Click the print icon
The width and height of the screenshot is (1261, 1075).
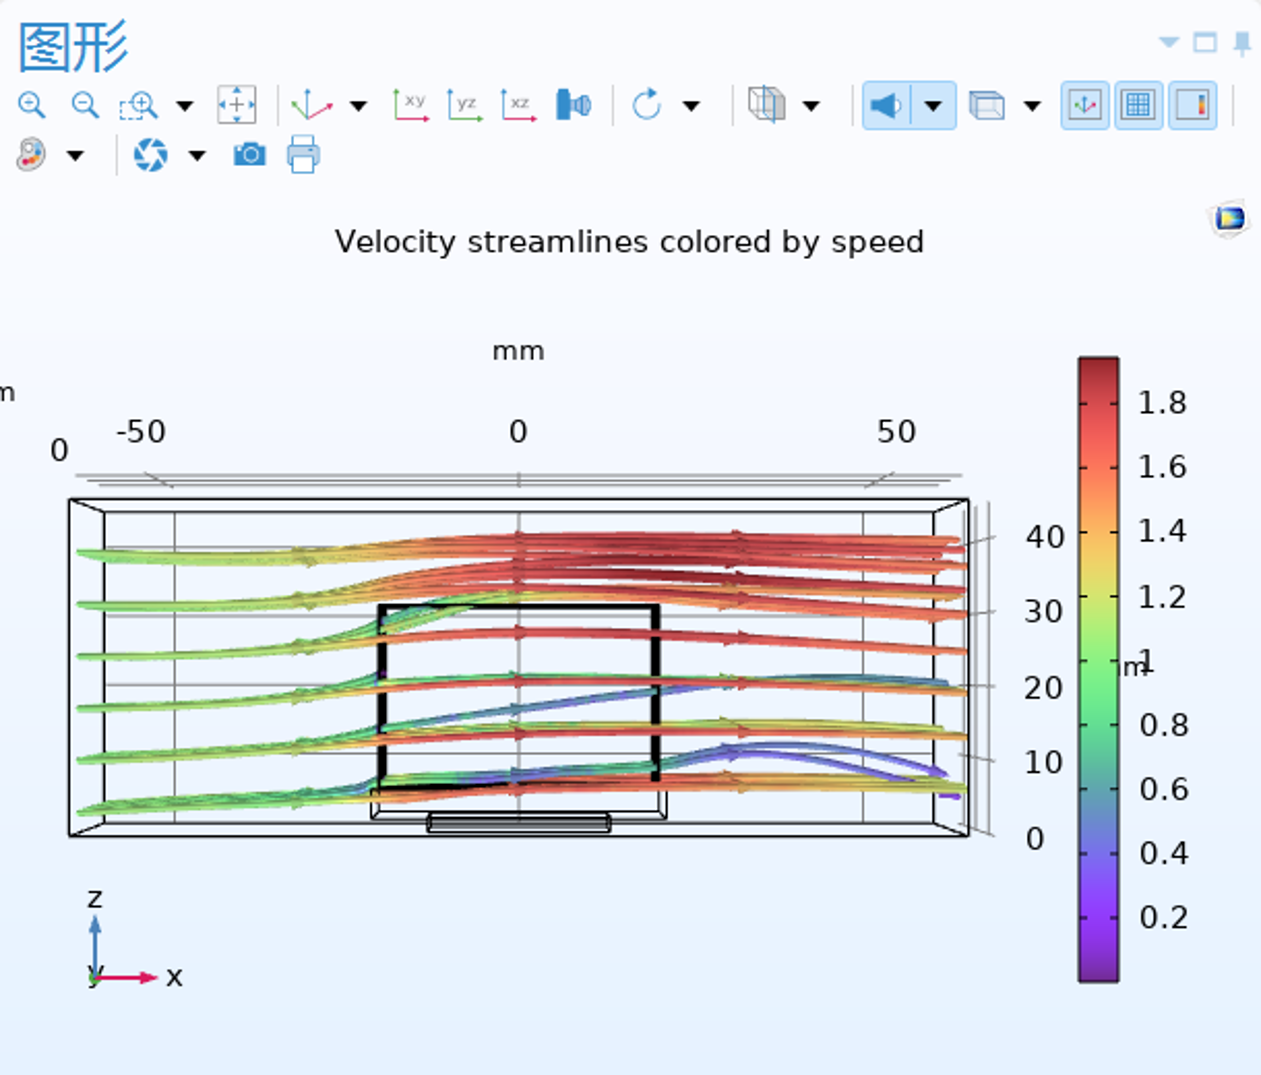303,154
